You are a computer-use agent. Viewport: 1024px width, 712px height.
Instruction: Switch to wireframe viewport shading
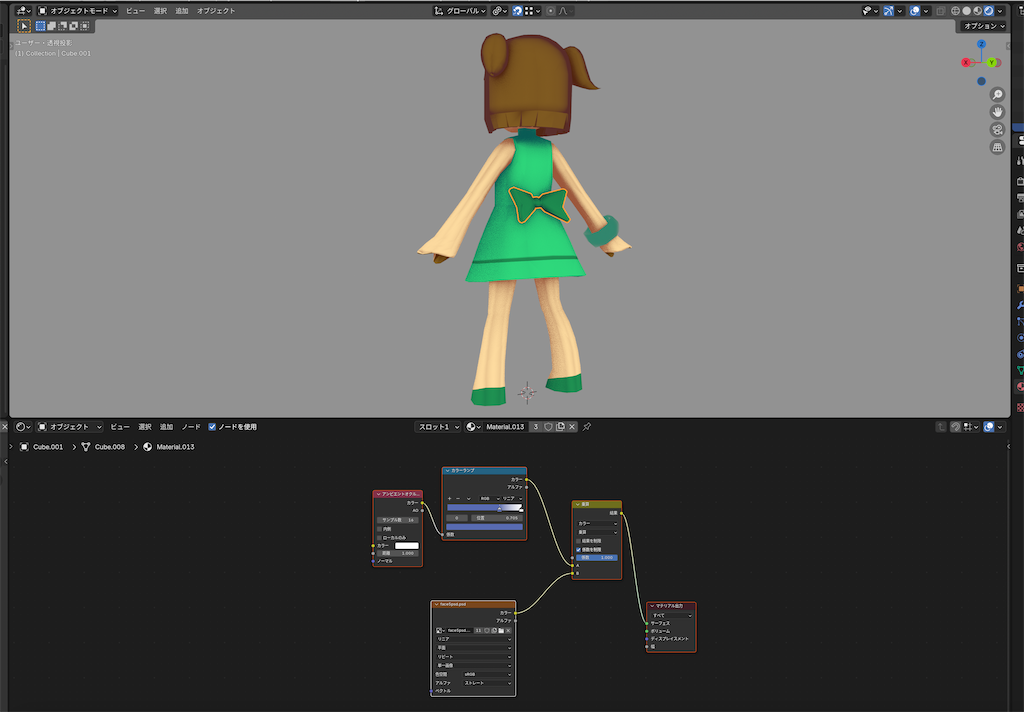955,10
